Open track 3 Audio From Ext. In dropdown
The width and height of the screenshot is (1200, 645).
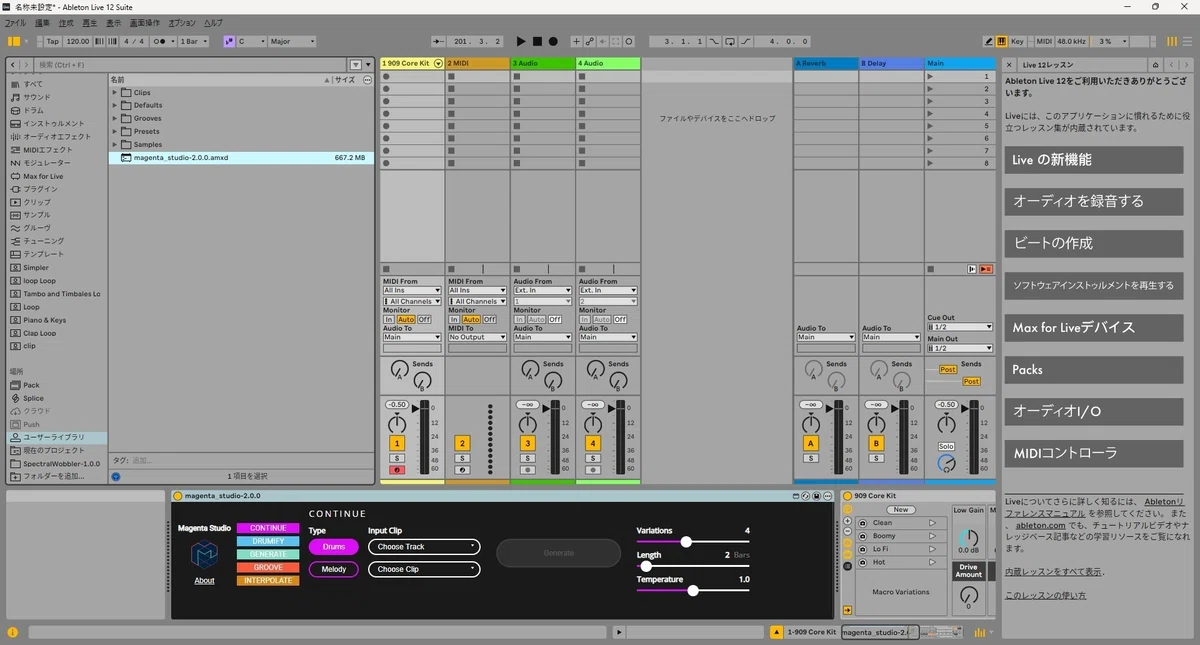click(x=542, y=290)
